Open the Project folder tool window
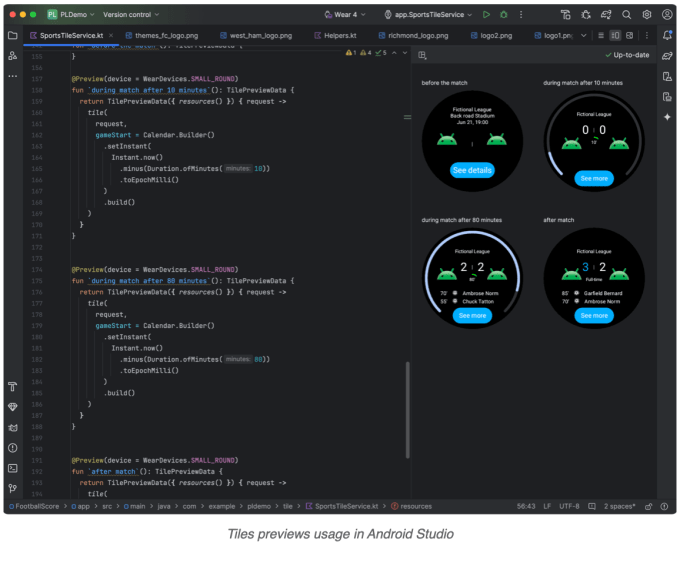 [x=13, y=35]
